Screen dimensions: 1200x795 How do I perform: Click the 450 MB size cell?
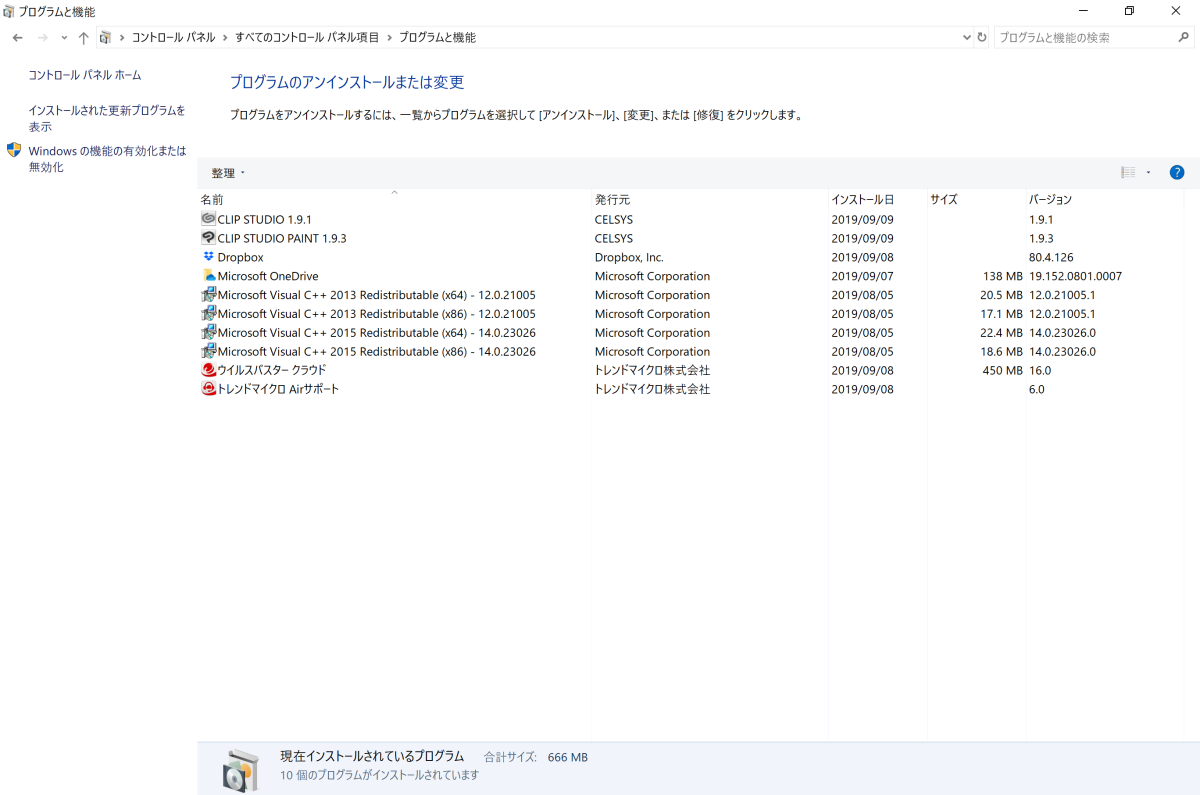coord(1003,370)
